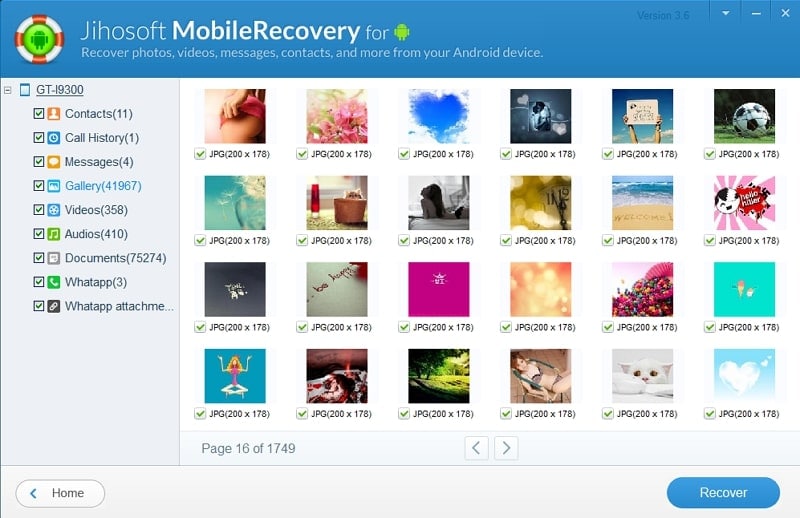Return to the Home screen
The image size is (800, 518).
[x=60, y=493]
